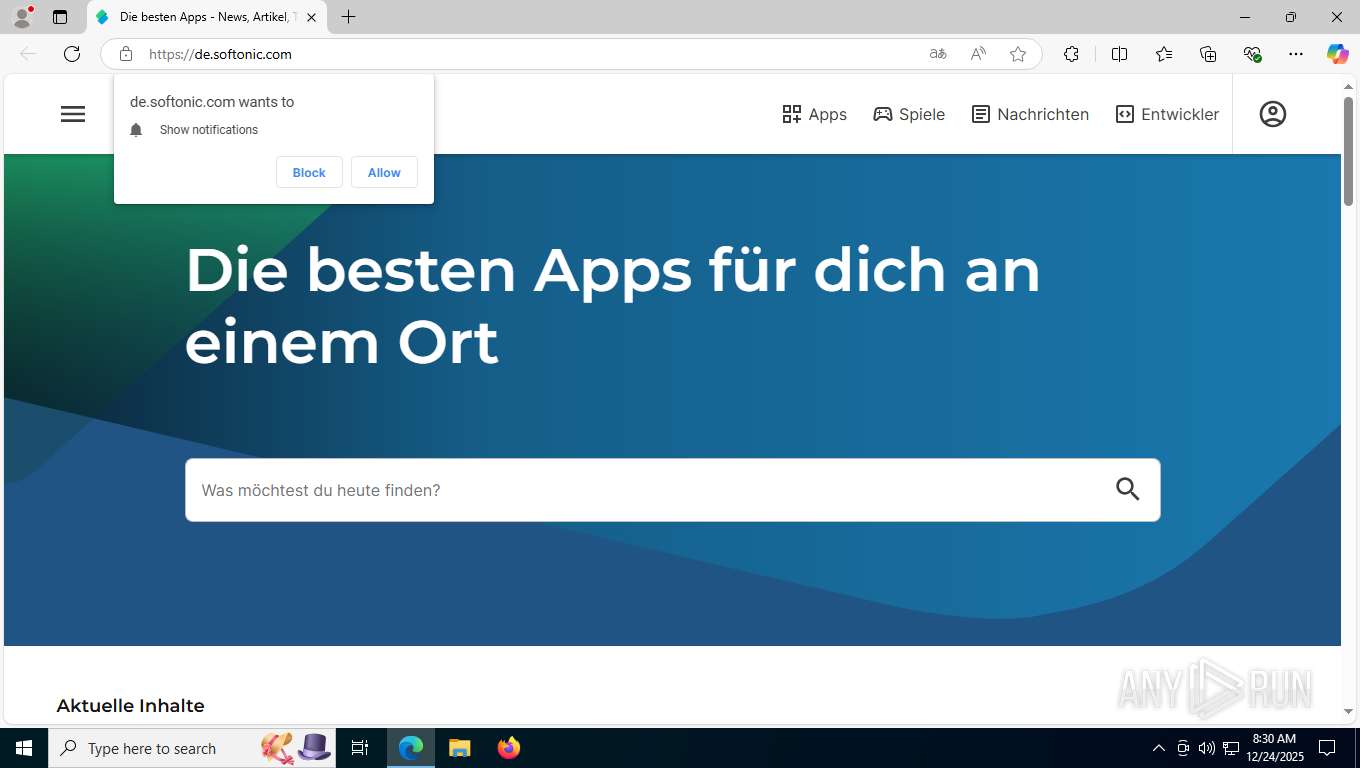The image size is (1360, 768).
Task: Open the notification center
Action: click(x=1327, y=748)
